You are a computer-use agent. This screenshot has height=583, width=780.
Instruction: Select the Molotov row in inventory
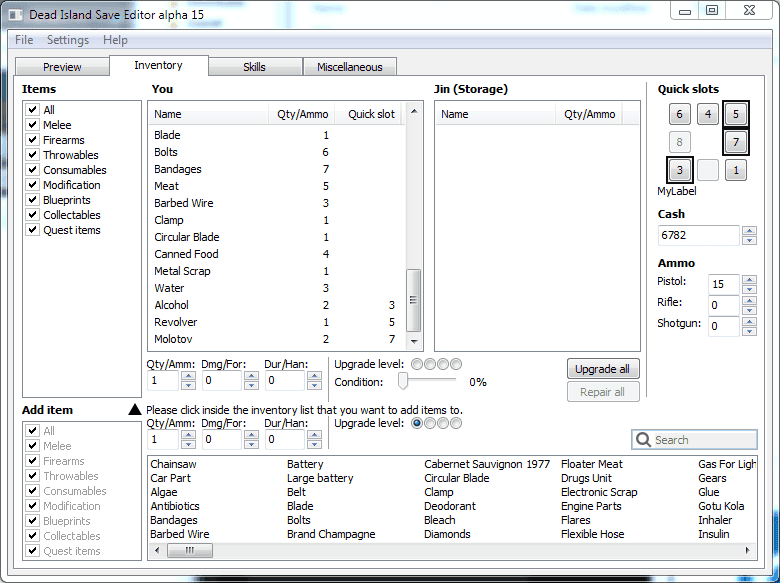176,339
